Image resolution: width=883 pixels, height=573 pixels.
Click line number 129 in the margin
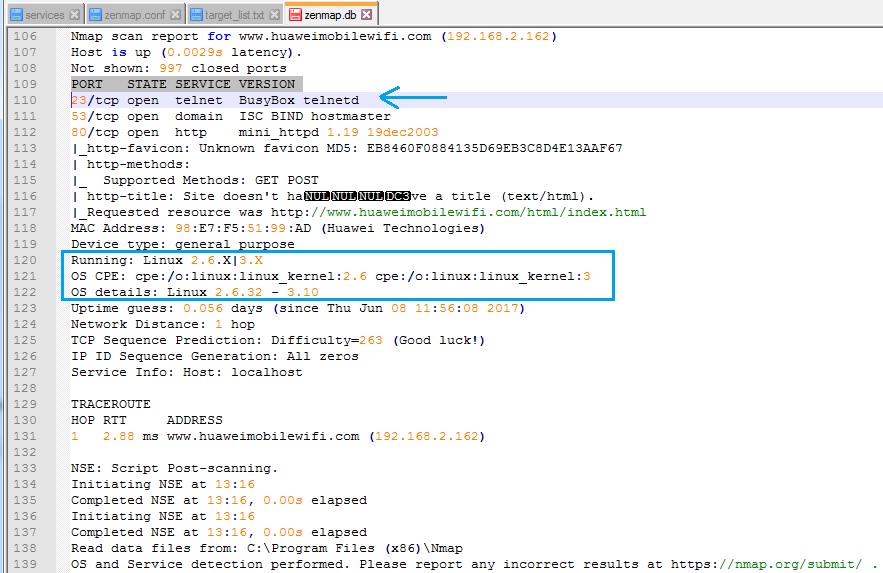point(25,404)
